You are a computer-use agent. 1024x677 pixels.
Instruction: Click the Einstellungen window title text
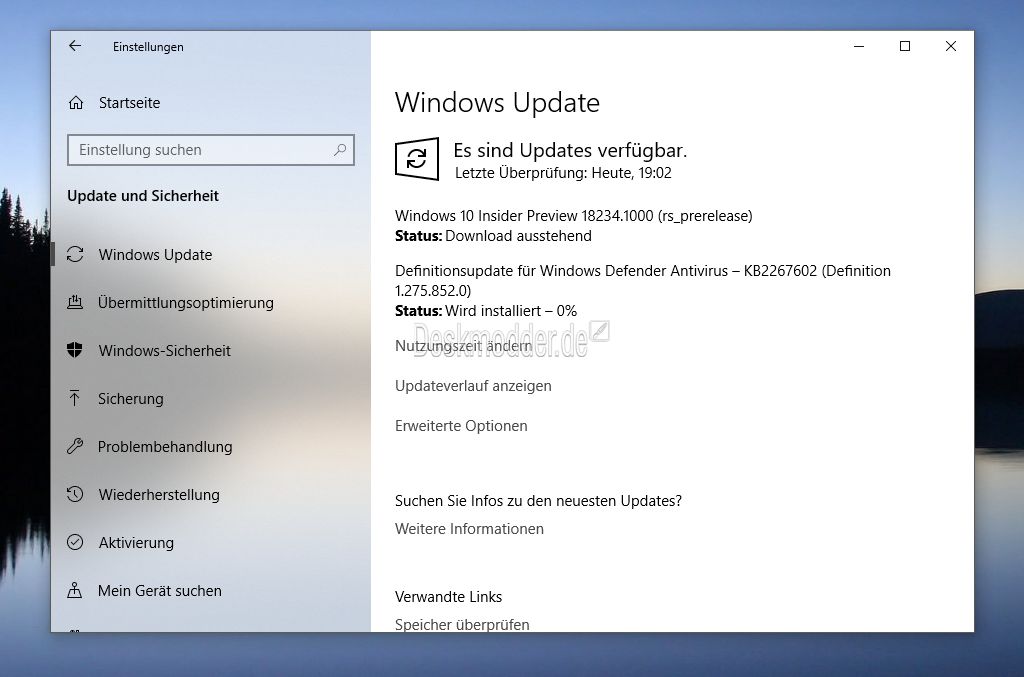(x=148, y=47)
